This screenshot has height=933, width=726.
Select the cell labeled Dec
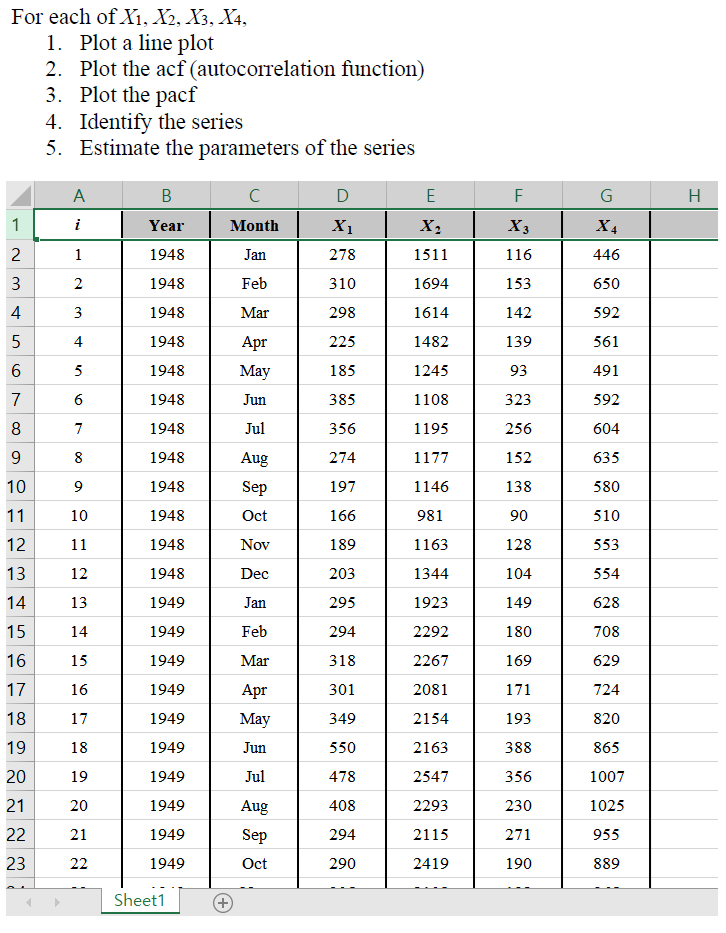pyautogui.click(x=254, y=573)
